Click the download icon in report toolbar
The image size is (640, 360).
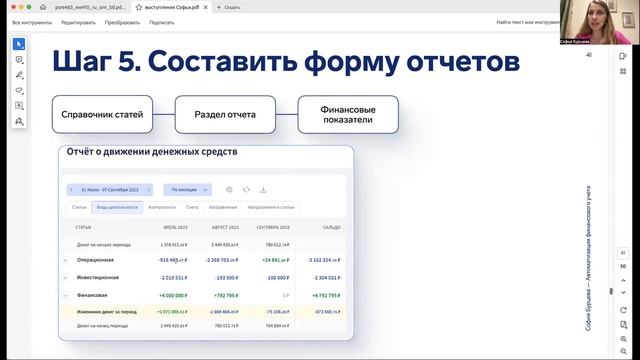(x=263, y=189)
